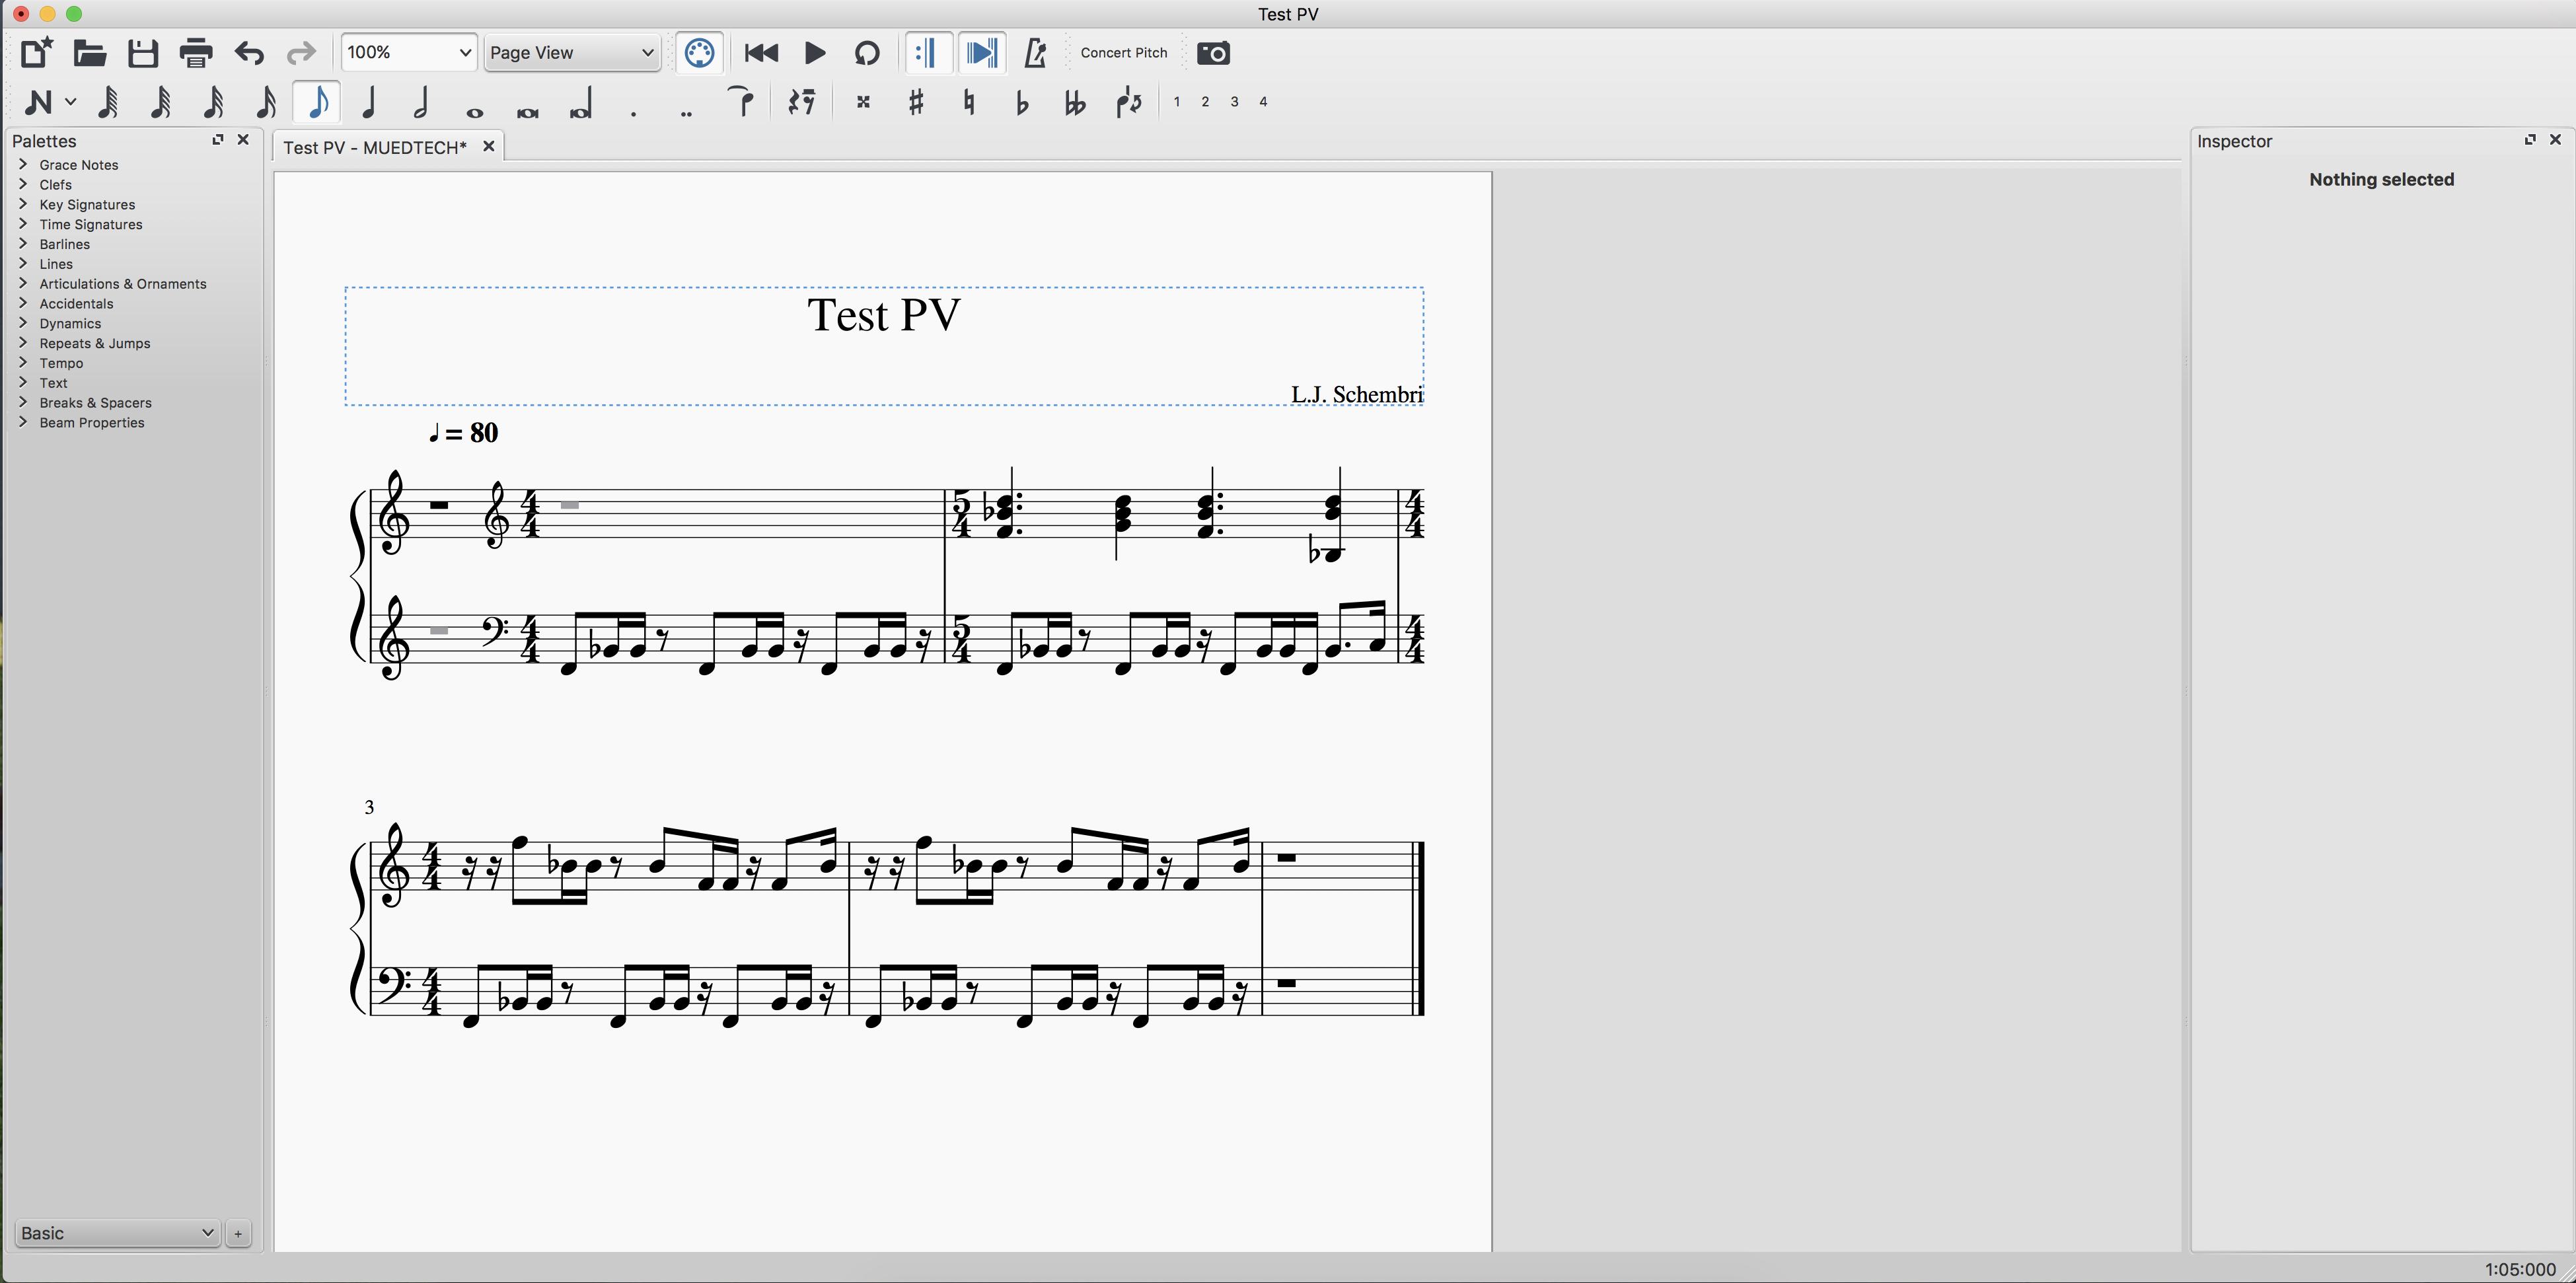Viewport: 2576px width, 1283px height.
Task: Click the Save score icon
Action: coord(143,53)
